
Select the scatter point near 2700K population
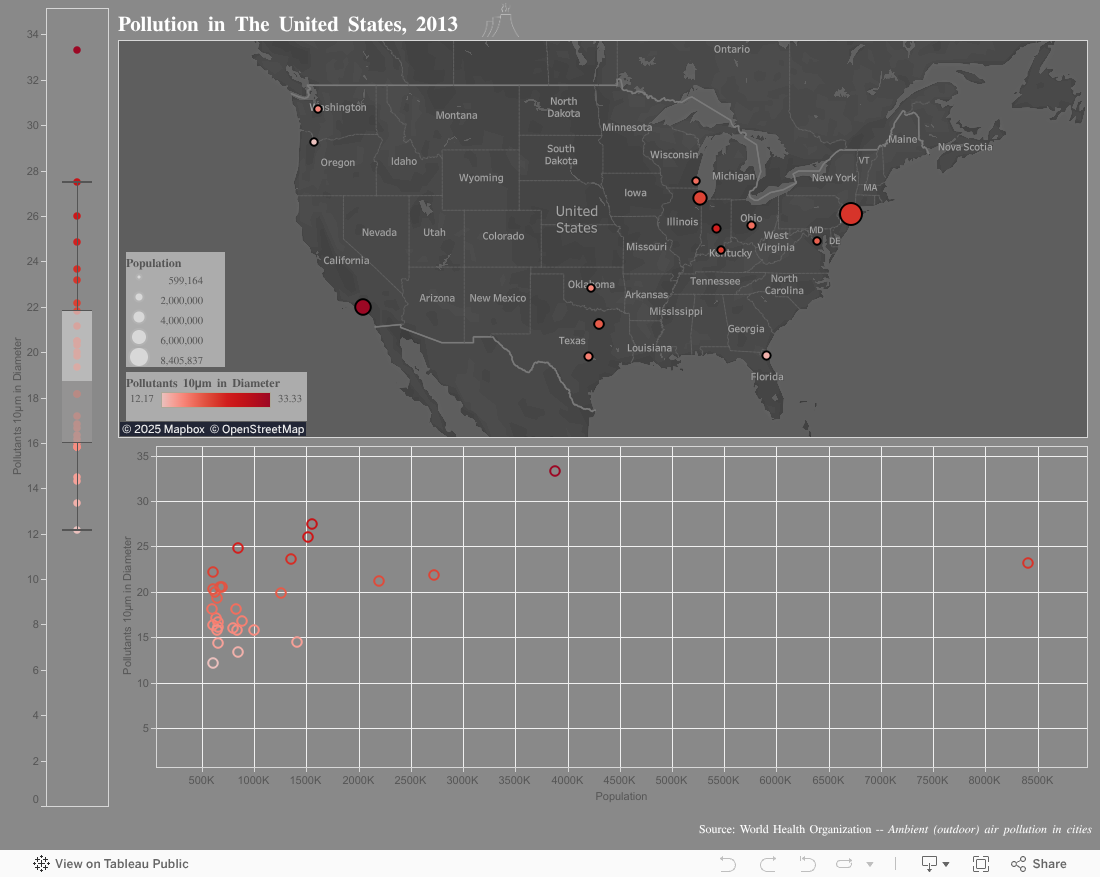coord(434,575)
